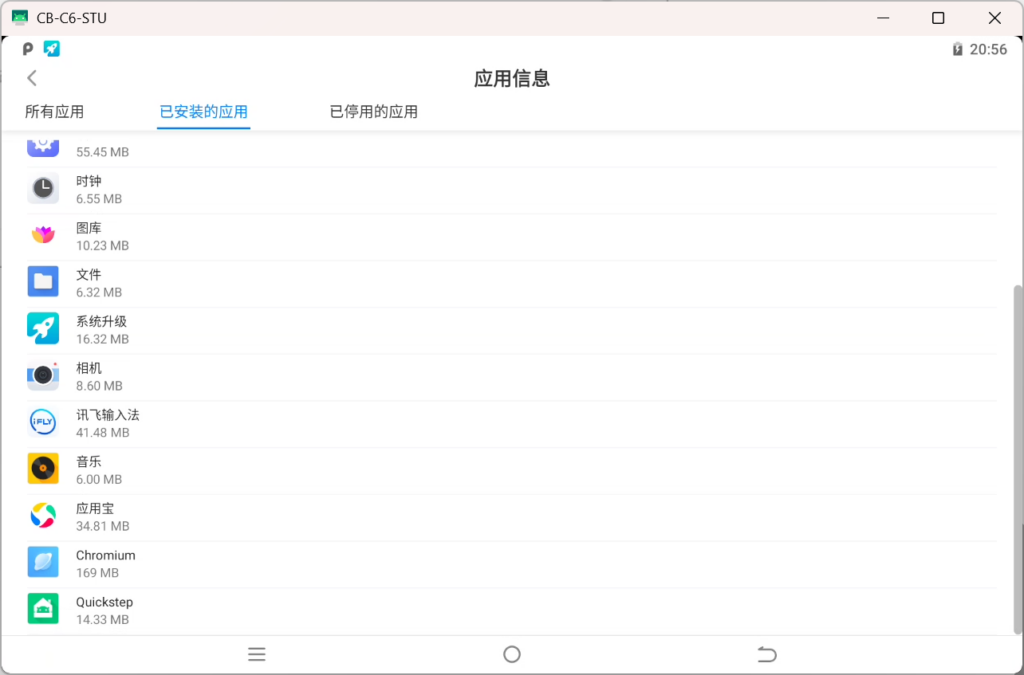The width and height of the screenshot is (1024, 675).
Task: Tap the home circle navigation button
Action: [x=512, y=654]
